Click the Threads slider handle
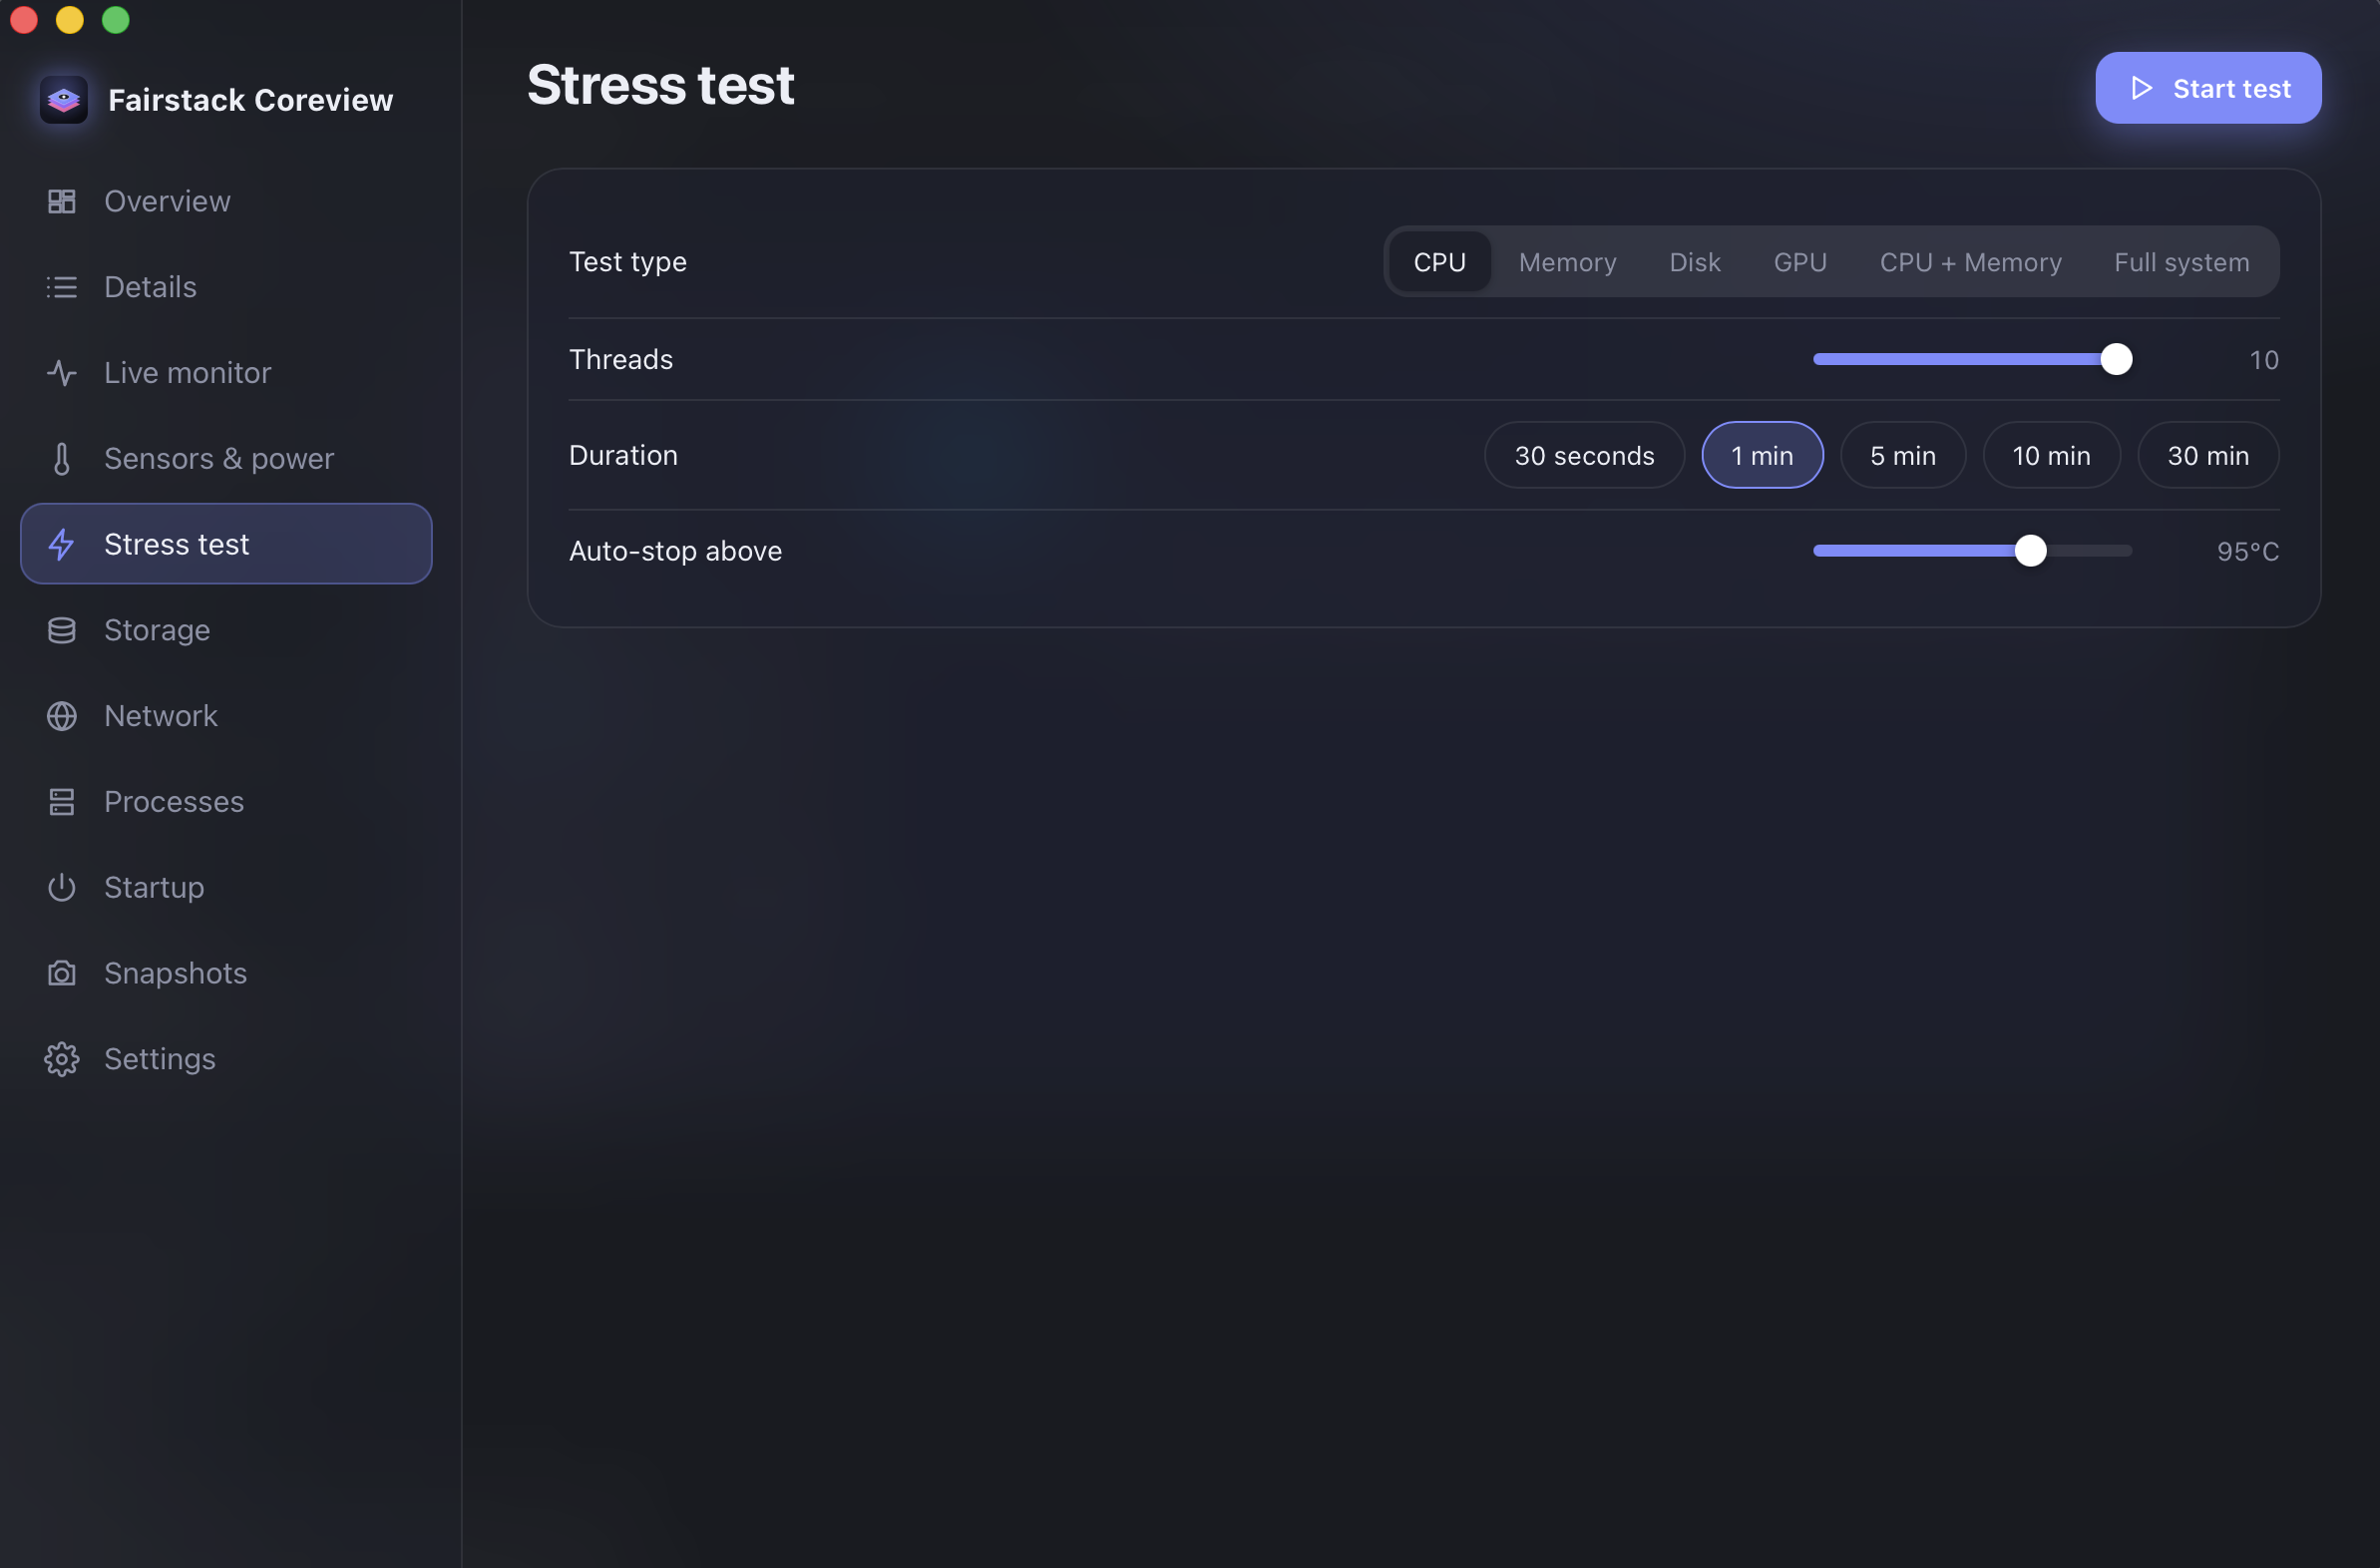This screenshot has height=1568, width=2380. click(x=2116, y=359)
